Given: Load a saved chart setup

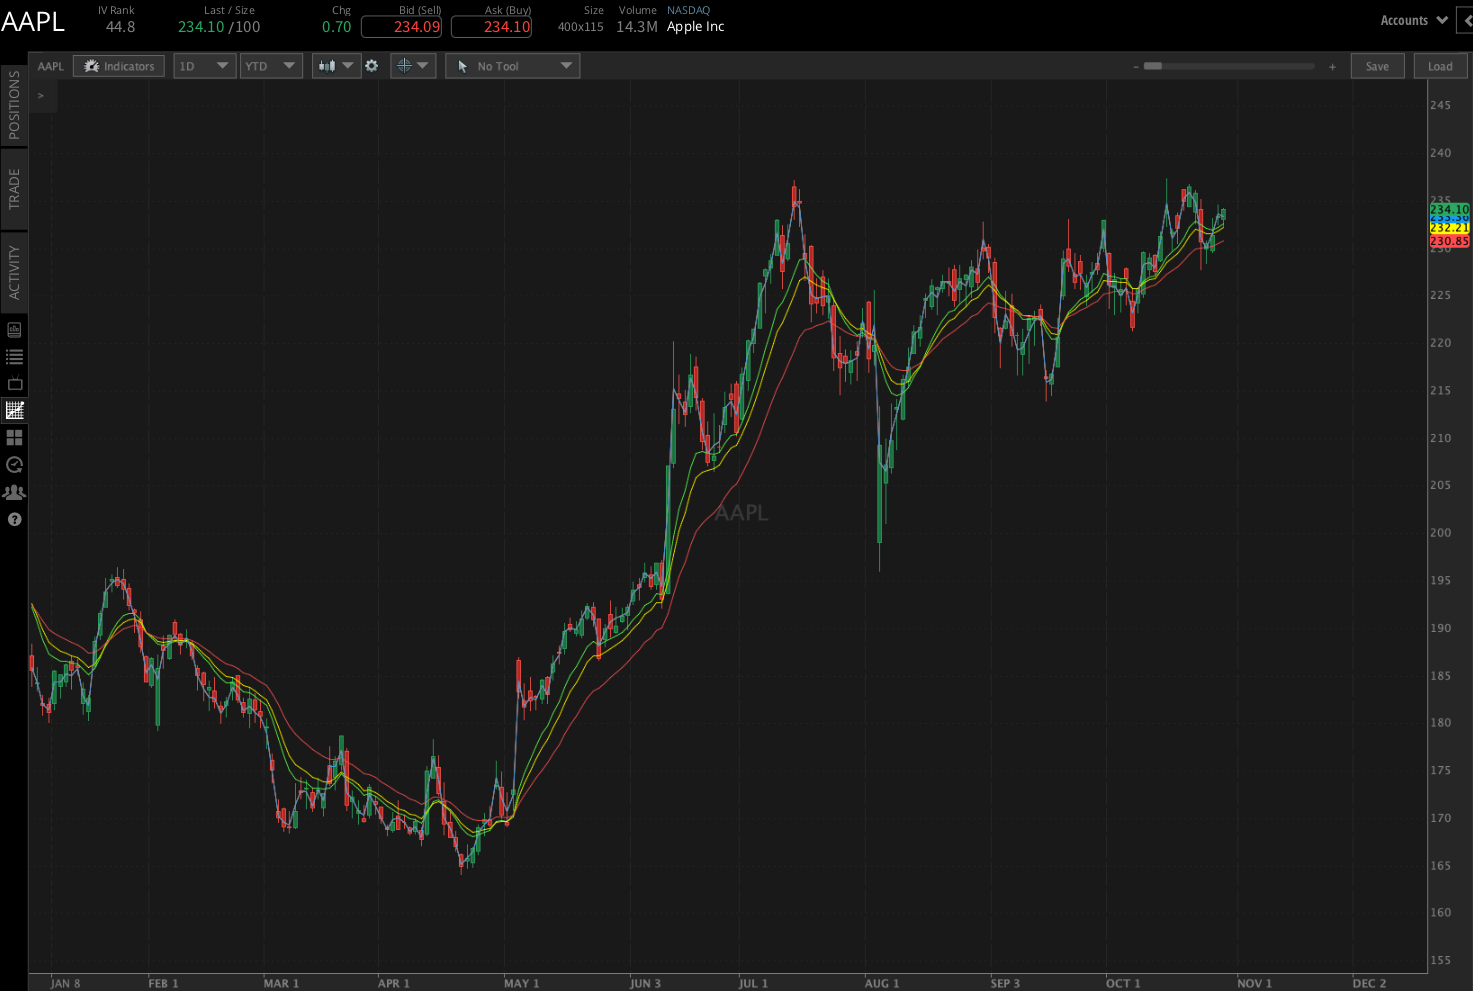Looking at the screenshot, I should 1440,65.
